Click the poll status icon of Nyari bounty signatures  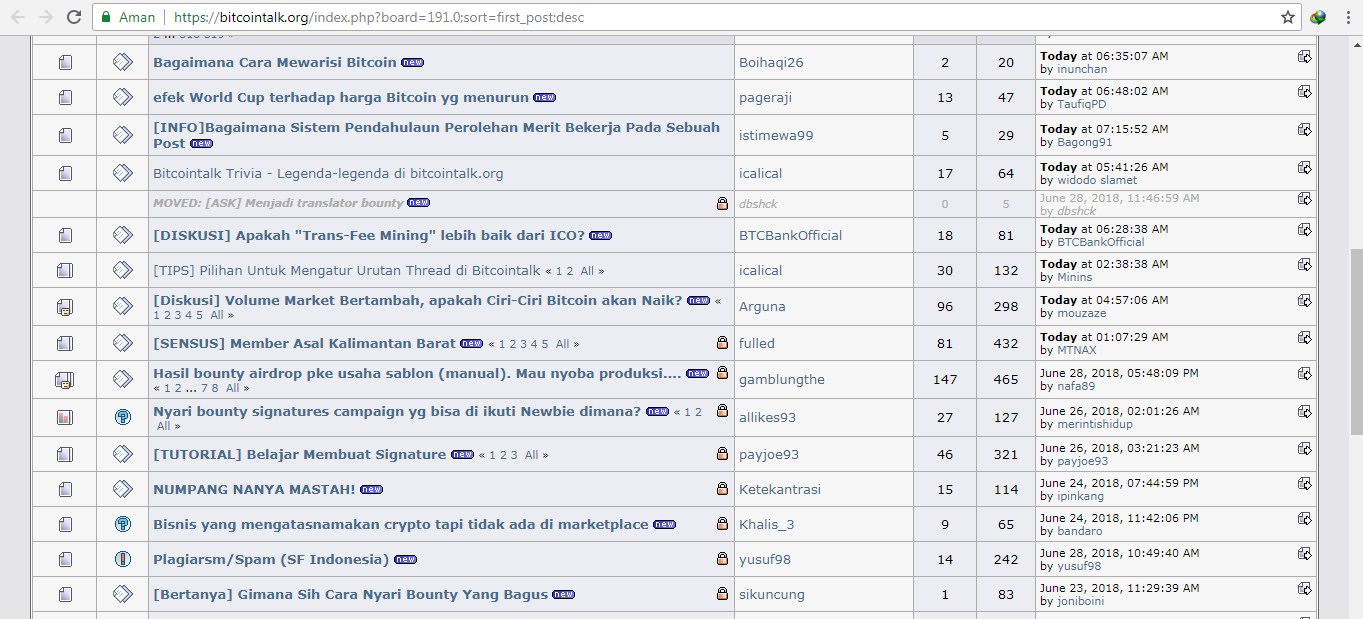pos(65,417)
